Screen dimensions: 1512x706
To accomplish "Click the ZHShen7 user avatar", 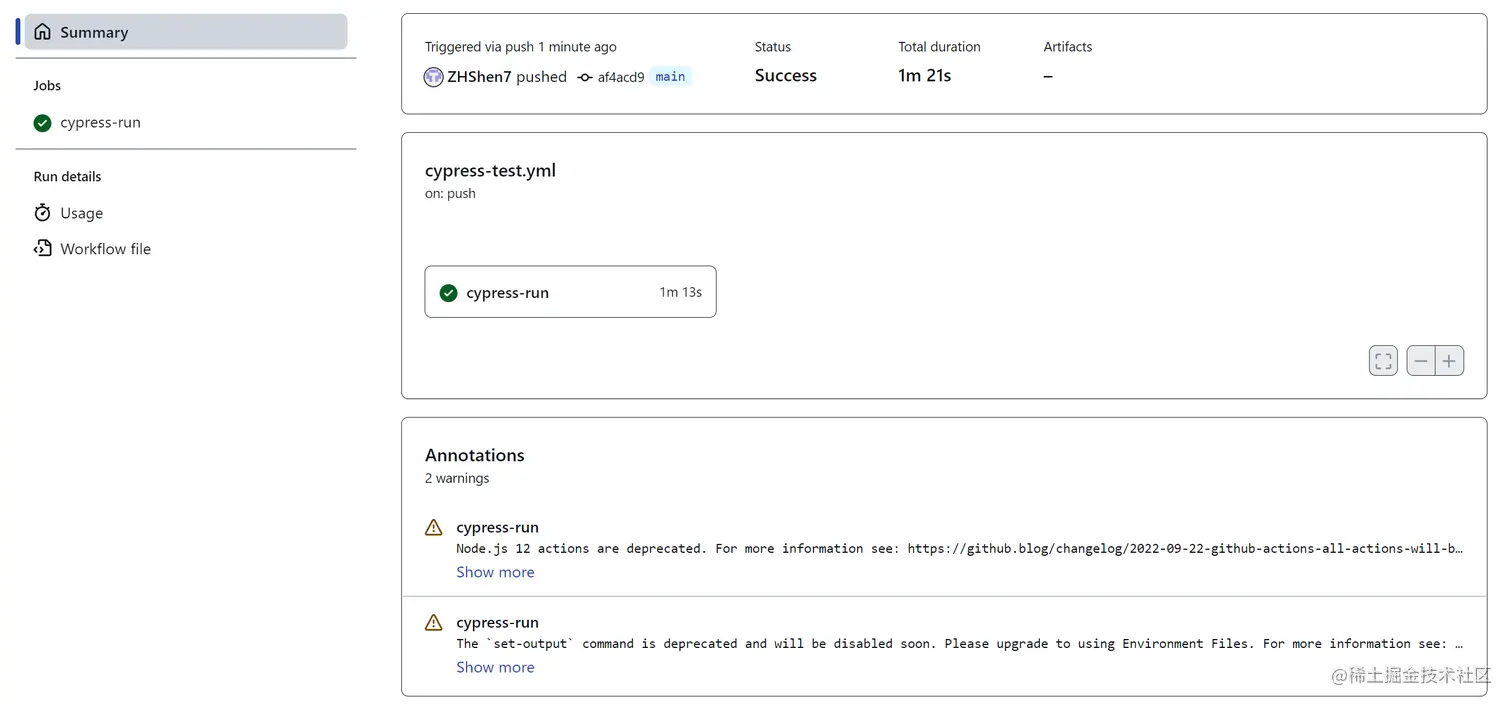I will (433, 77).
